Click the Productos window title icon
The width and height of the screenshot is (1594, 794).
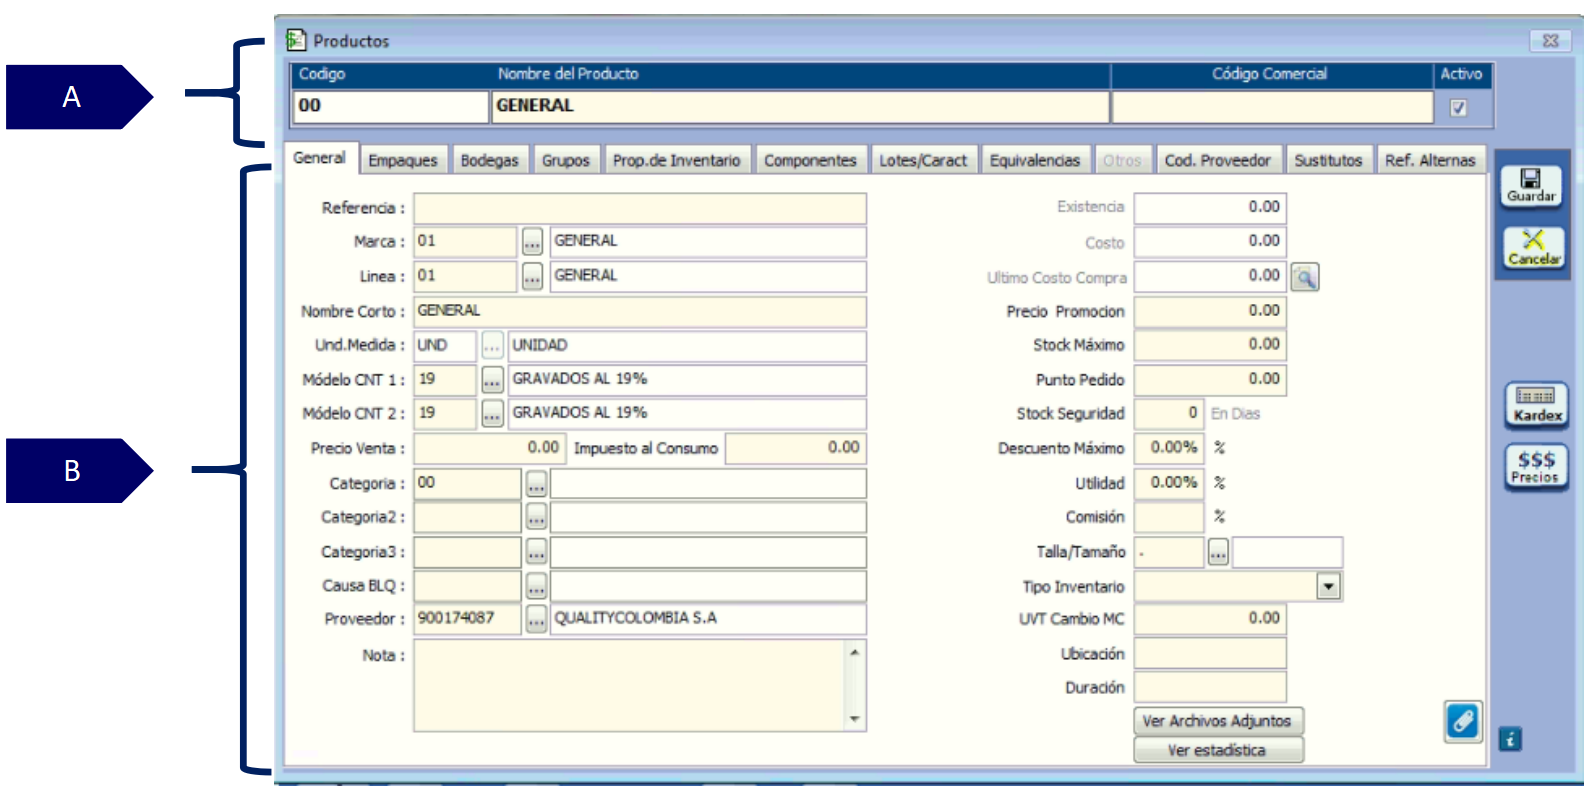(x=296, y=40)
